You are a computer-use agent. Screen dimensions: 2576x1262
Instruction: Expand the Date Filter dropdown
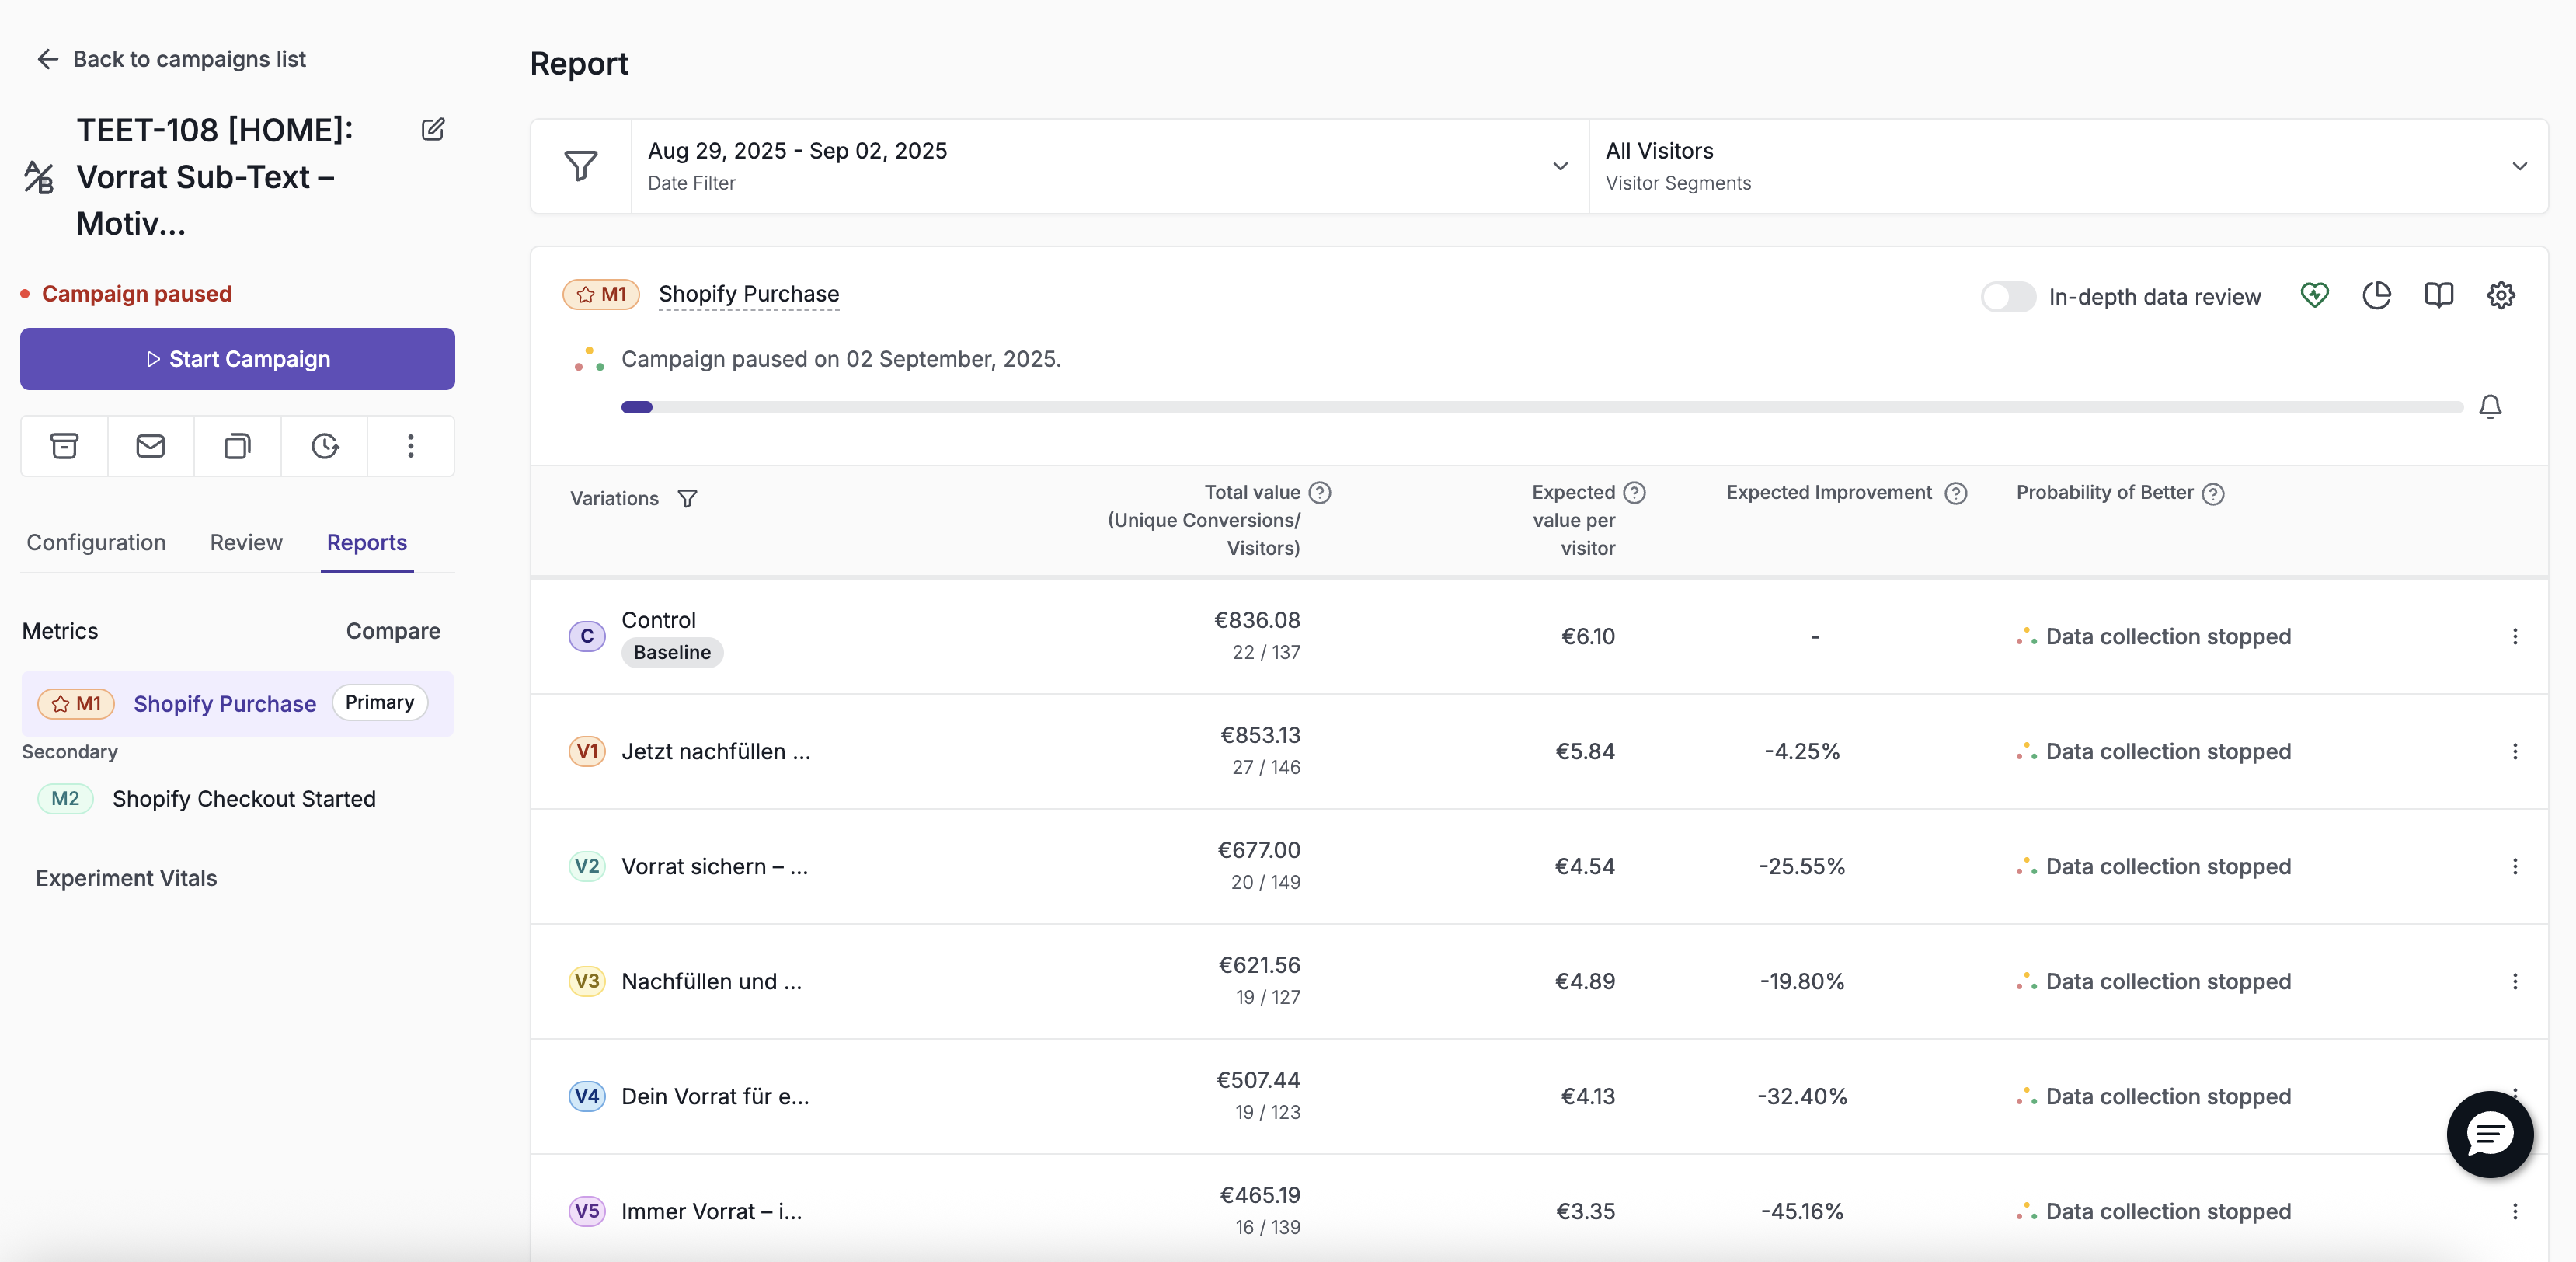point(1109,166)
